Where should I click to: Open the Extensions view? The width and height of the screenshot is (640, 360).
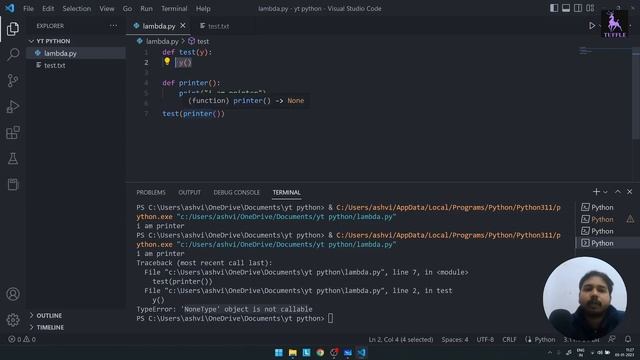[x=13, y=133]
